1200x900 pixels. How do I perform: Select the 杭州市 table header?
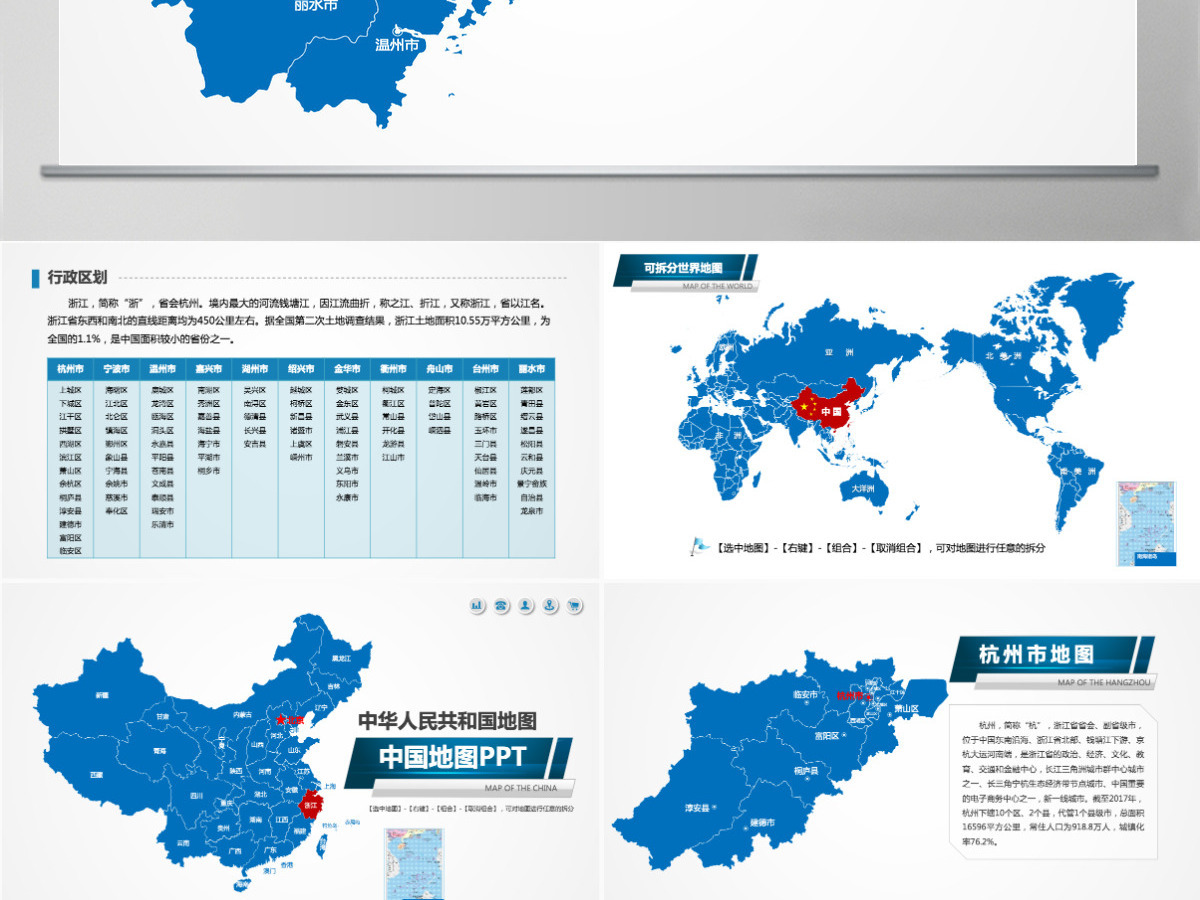coord(70,368)
